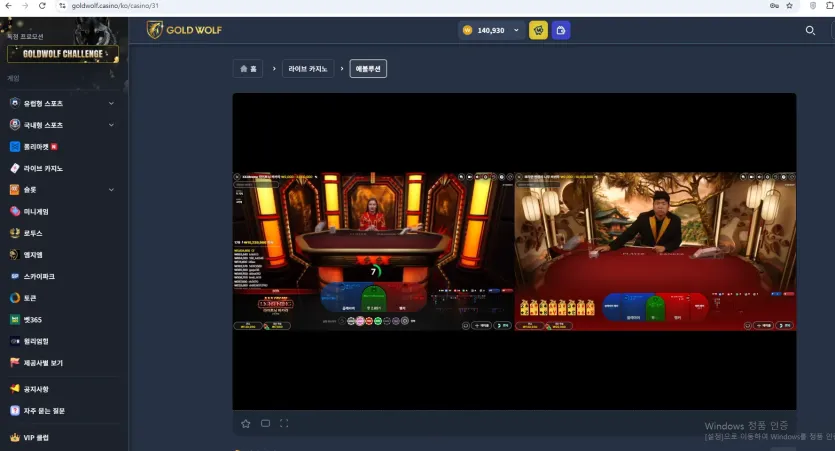Go to 홈 via breadcrumb button
This screenshot has width=835, height=451.
click(248, 69)
